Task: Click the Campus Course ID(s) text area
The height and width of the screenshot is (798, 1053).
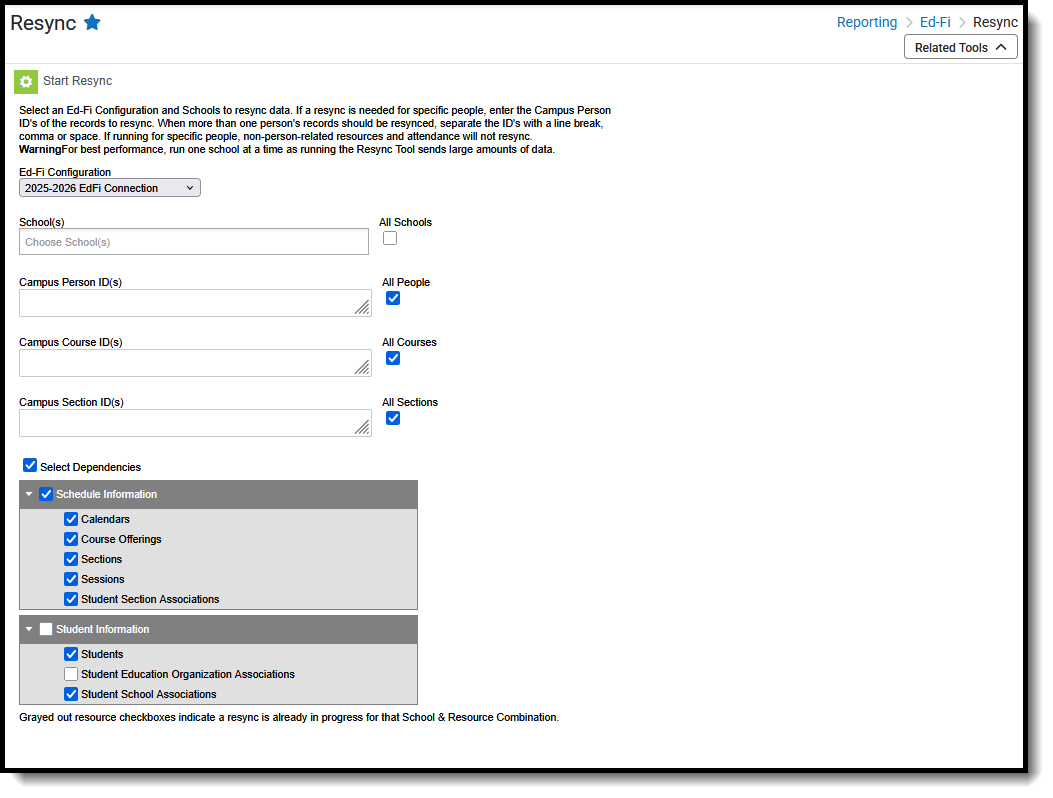Action: 195,363
